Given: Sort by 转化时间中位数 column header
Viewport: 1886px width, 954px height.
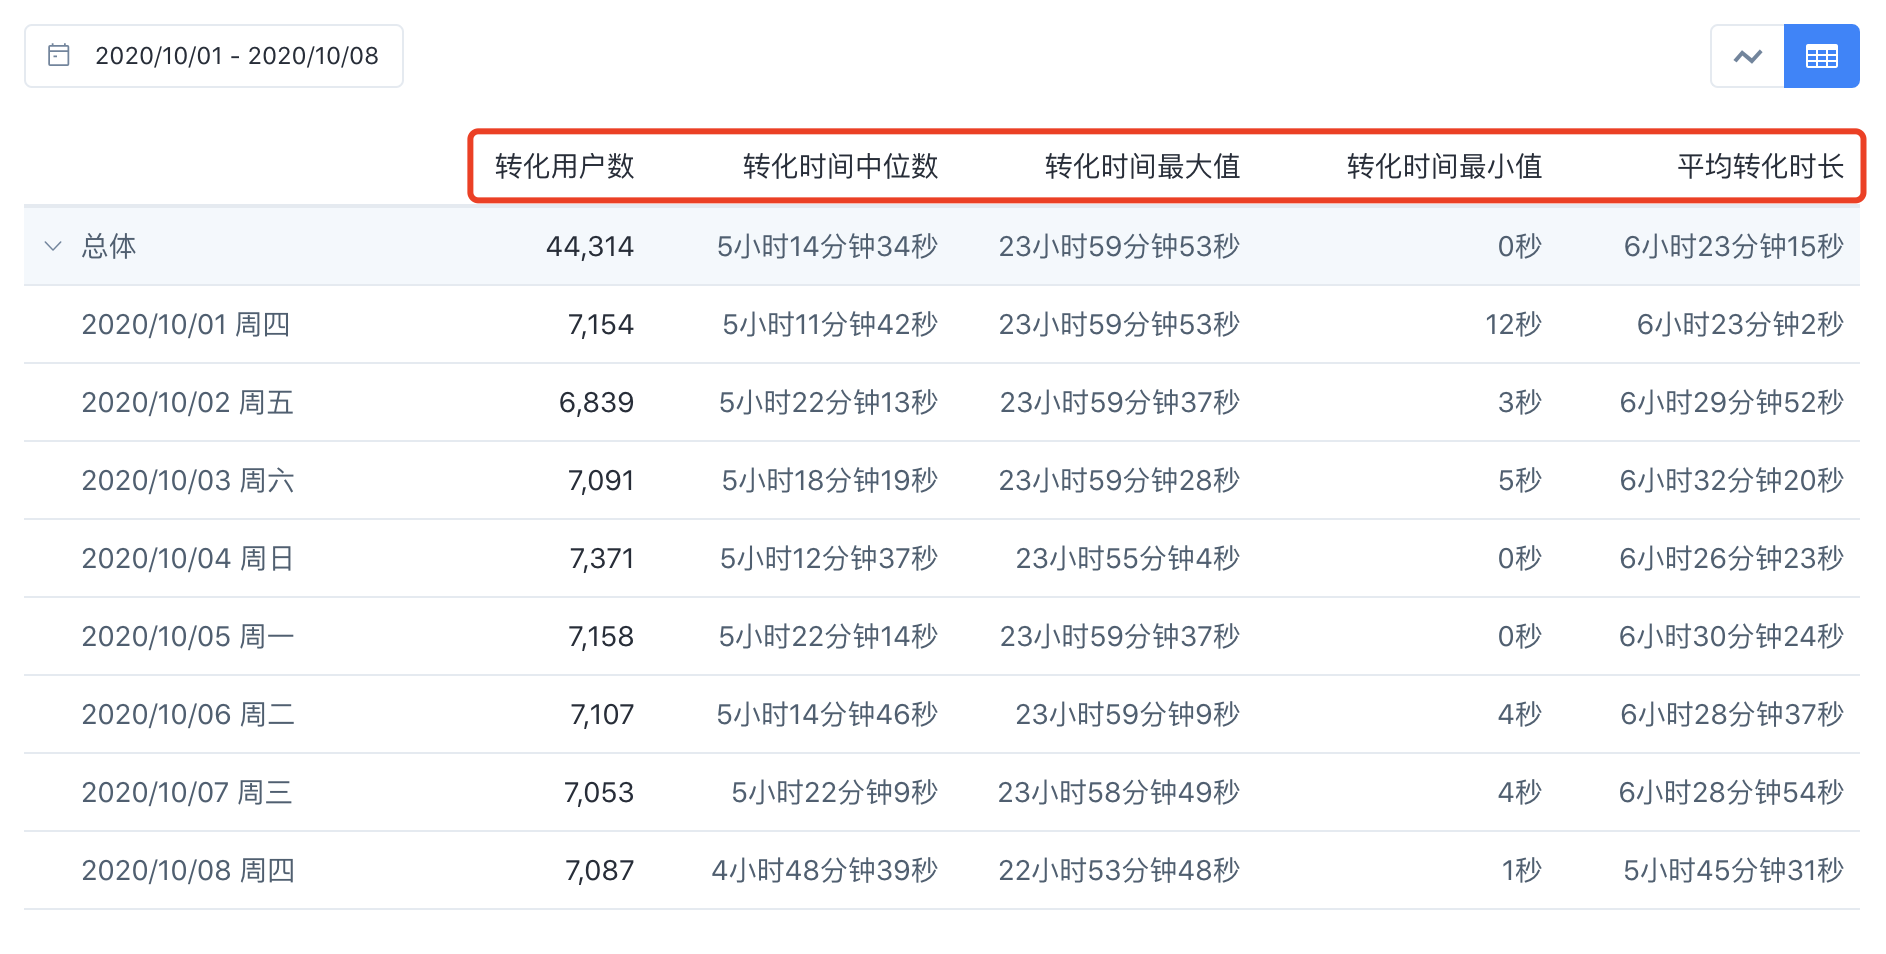Looking at the screenshot, I should pos(840,166).
